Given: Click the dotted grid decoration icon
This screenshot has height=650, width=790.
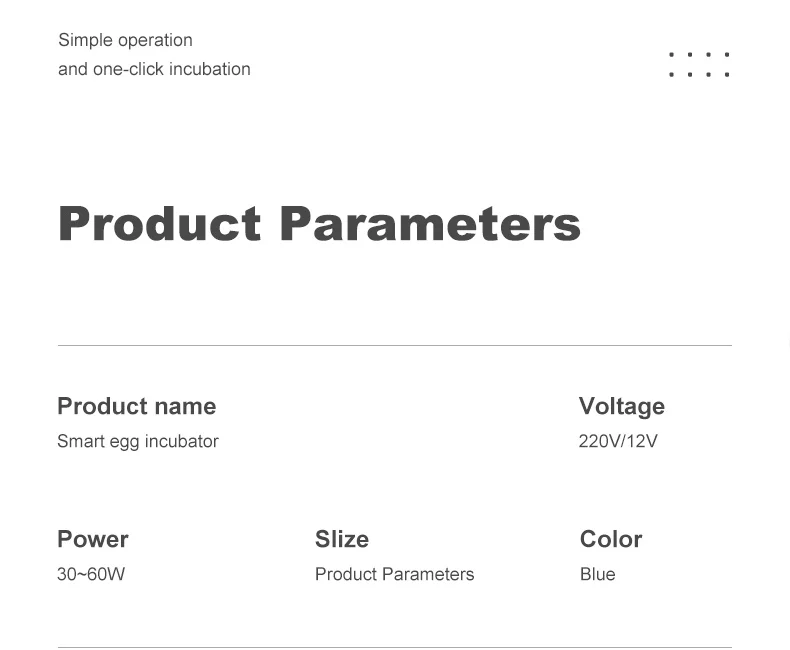Looking at the screenshot, I should (x=699, y=64).
